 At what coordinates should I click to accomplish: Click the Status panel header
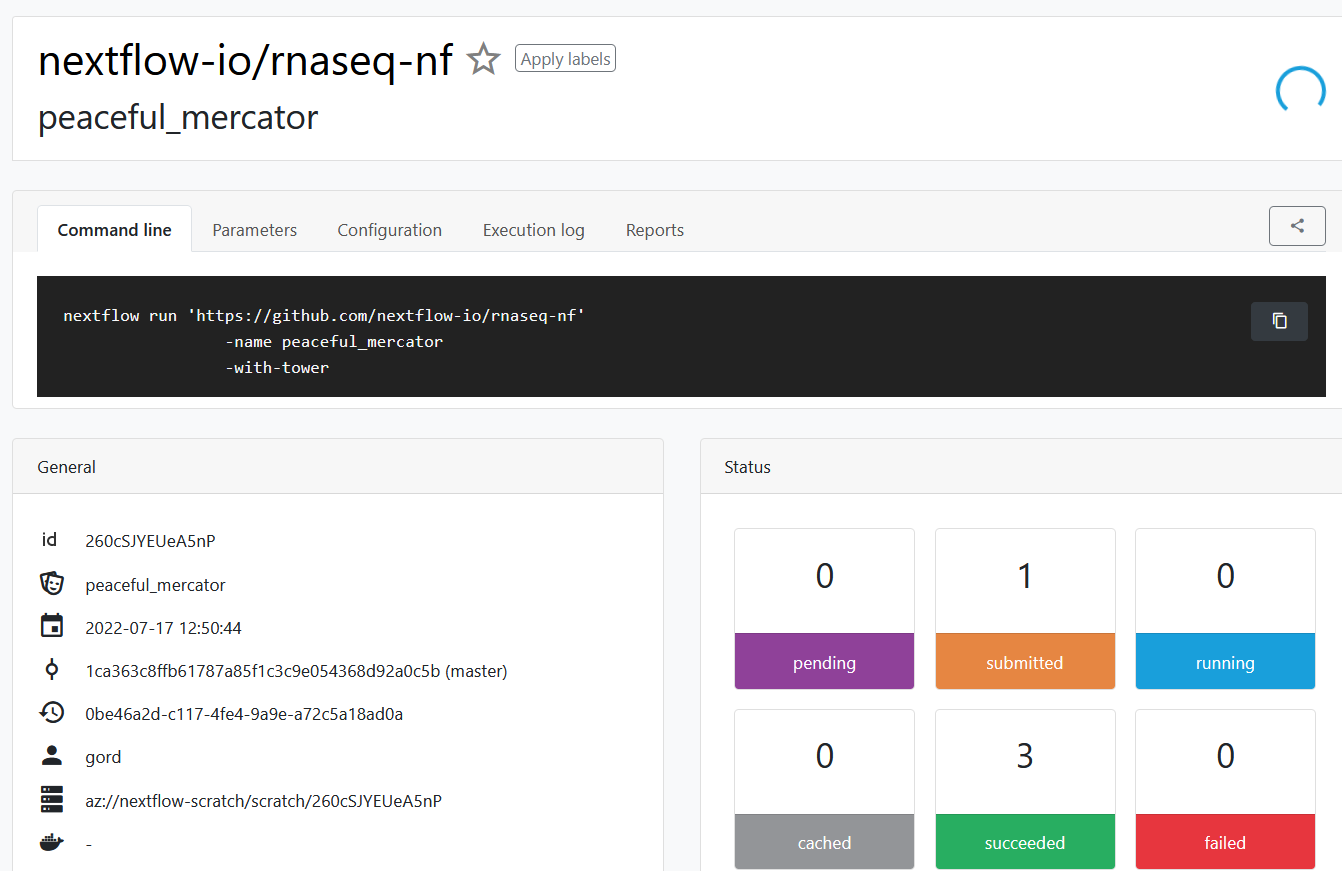(x=1021, y=467)
